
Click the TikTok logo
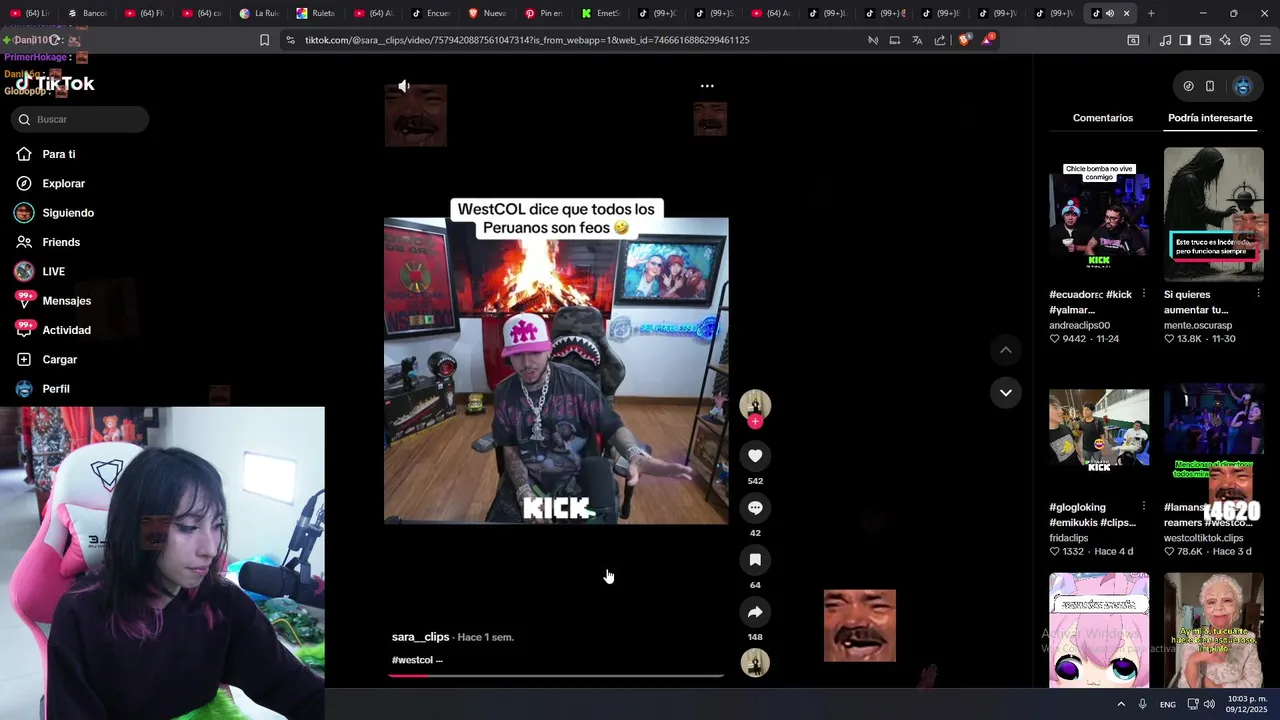coord(56,84)
